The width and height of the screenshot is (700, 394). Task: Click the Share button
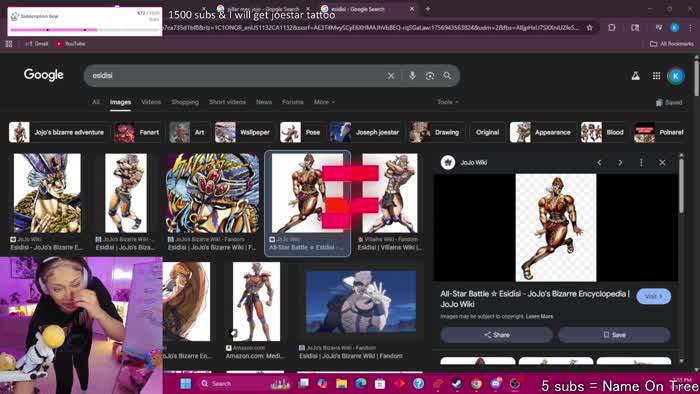pos(496,335)
